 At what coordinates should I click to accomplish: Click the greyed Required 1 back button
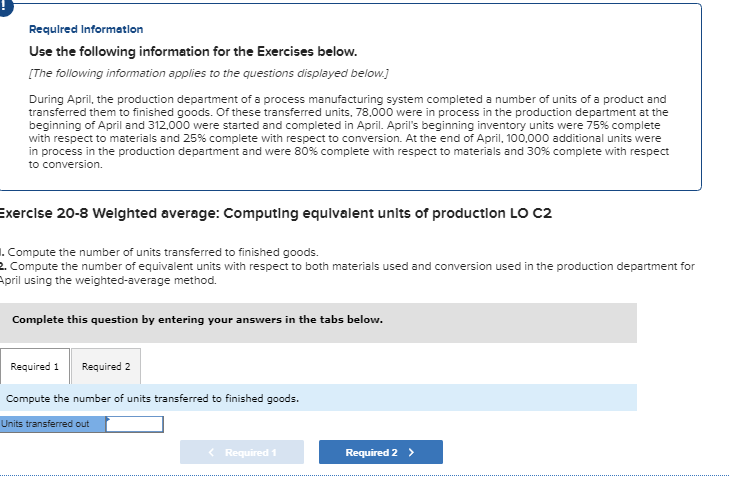(x=242, y=452)
